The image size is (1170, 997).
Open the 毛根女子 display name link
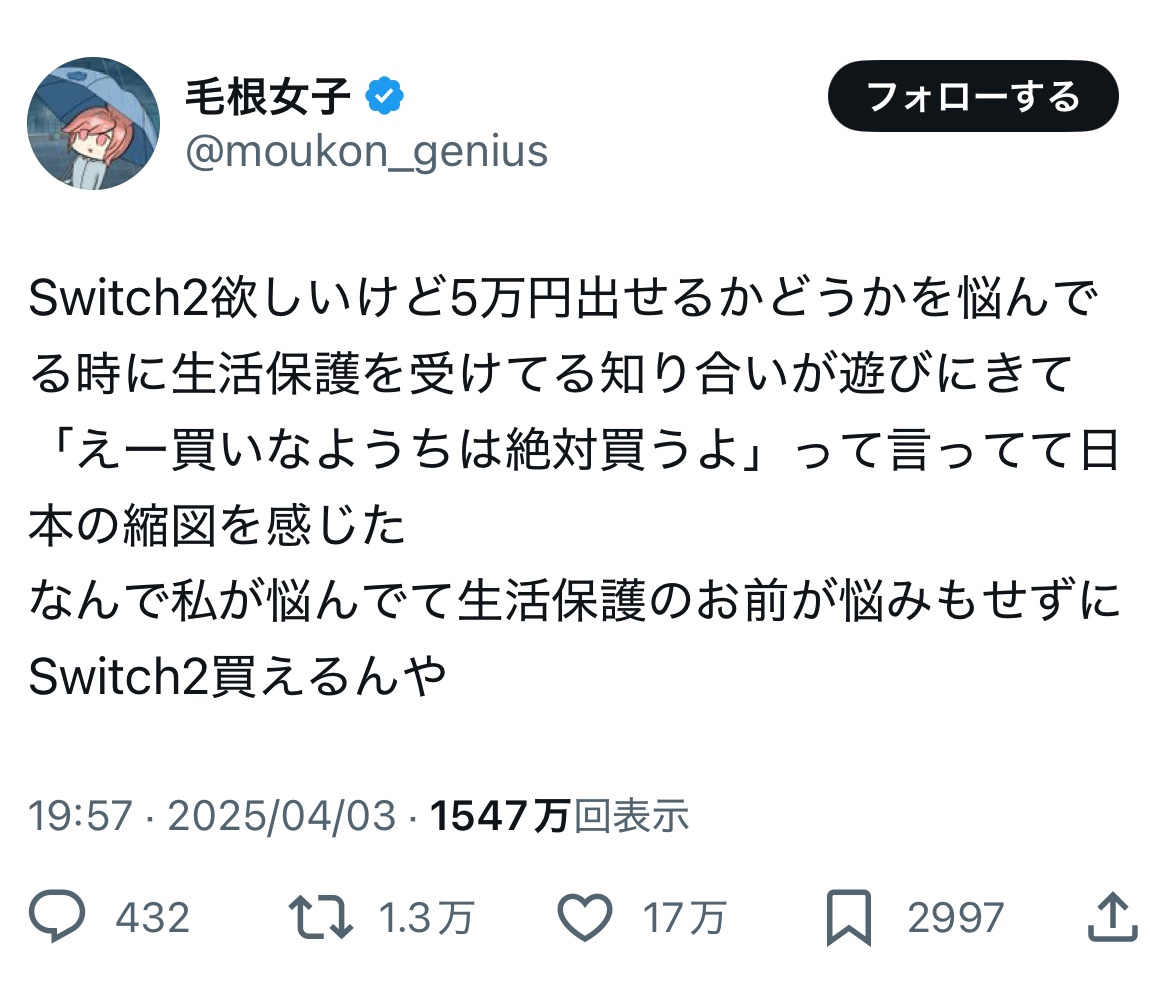coord(267,96)
